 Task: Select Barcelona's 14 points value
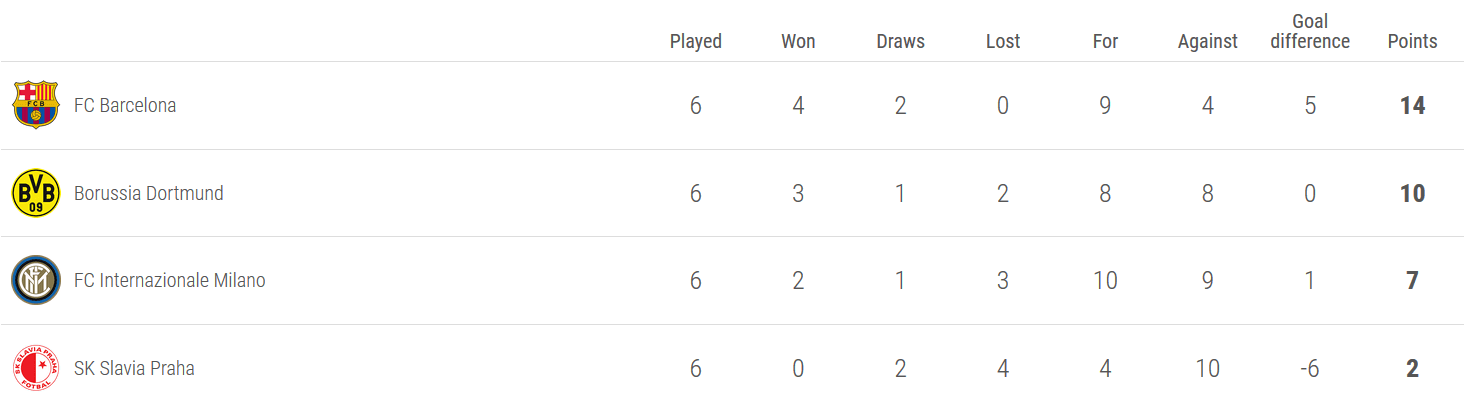(1412, 105)
